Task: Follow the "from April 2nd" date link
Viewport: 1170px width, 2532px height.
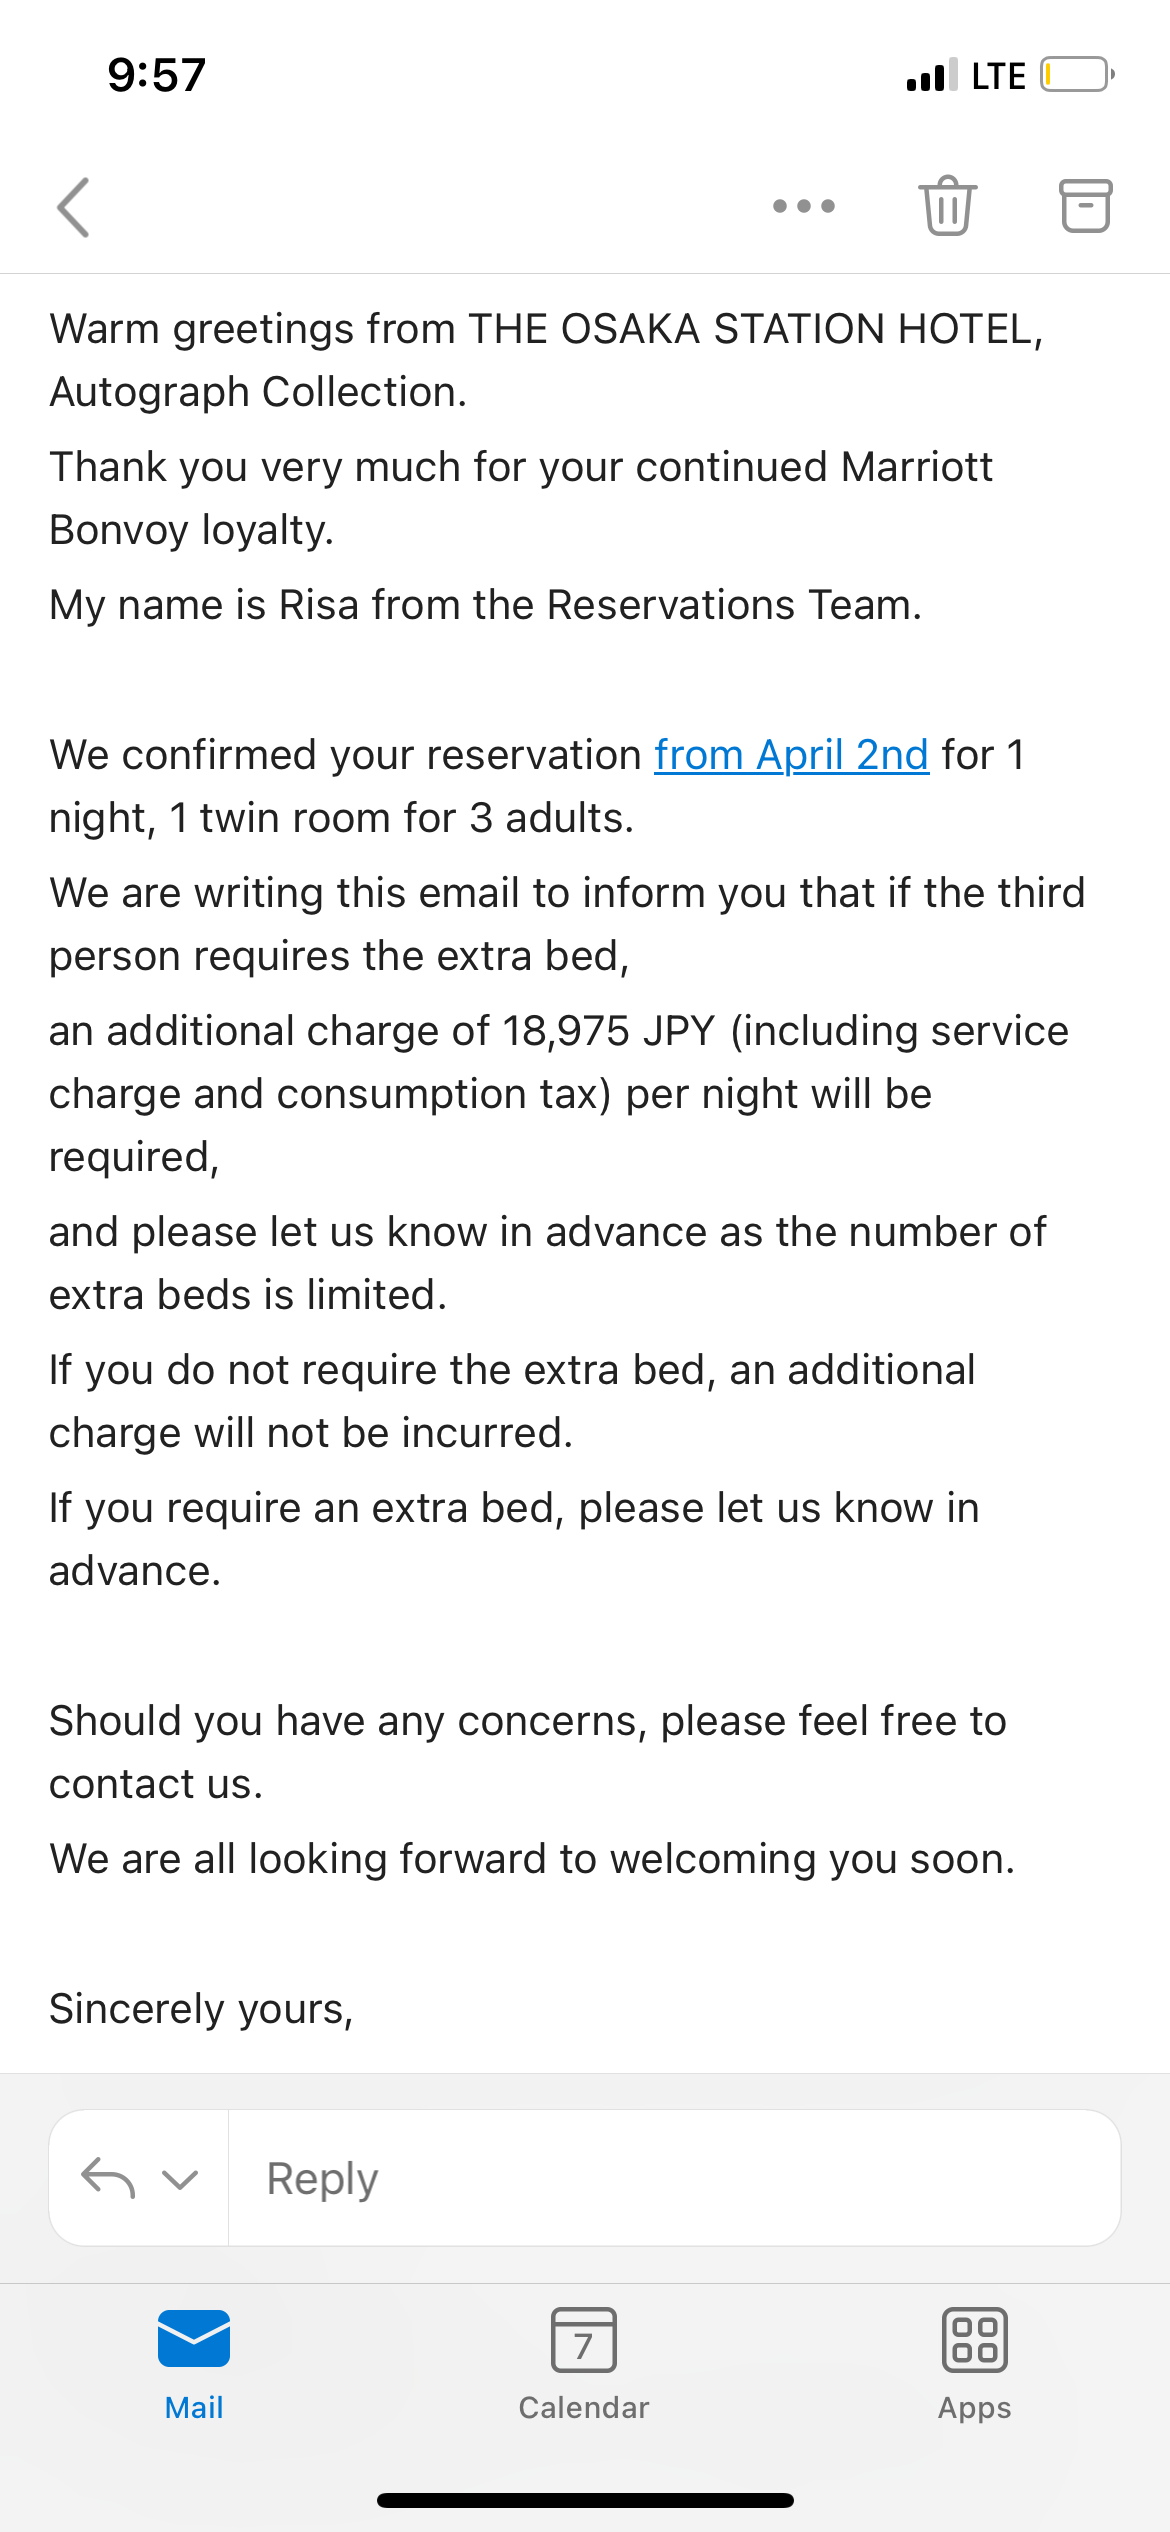Action: tap(791, 755)
